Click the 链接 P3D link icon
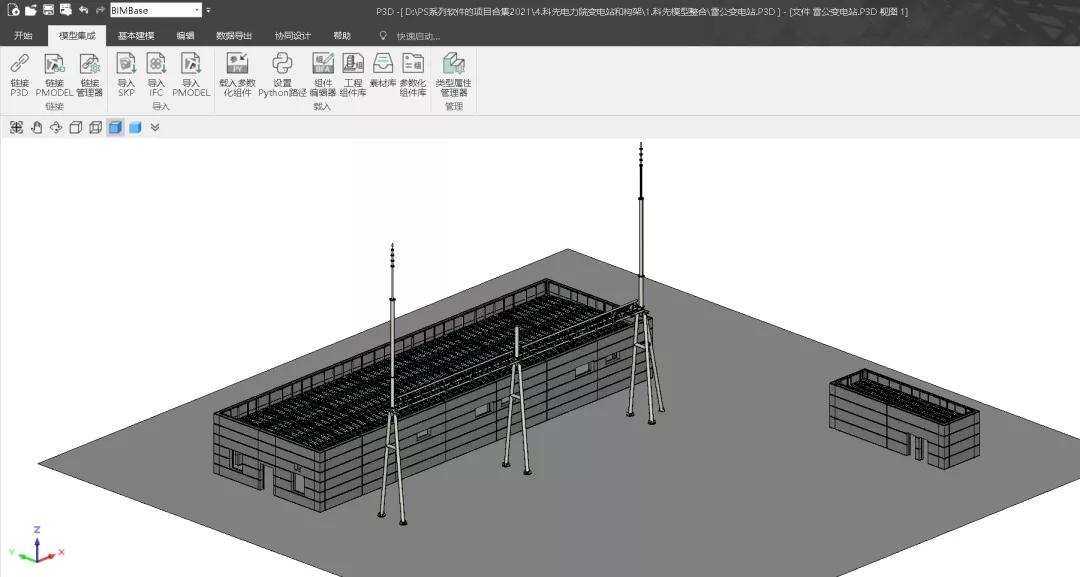The height and width of the screenshot is (577, 1080). pos(19,74)
